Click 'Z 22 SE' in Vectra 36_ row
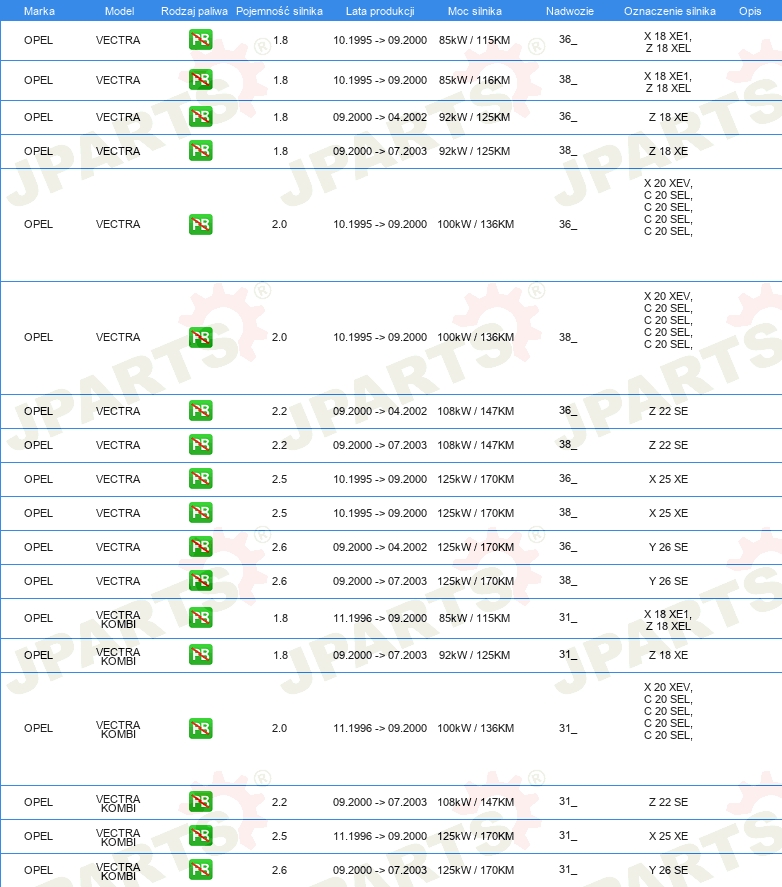This screenshot has height=887, width=782. click(668, 411)
